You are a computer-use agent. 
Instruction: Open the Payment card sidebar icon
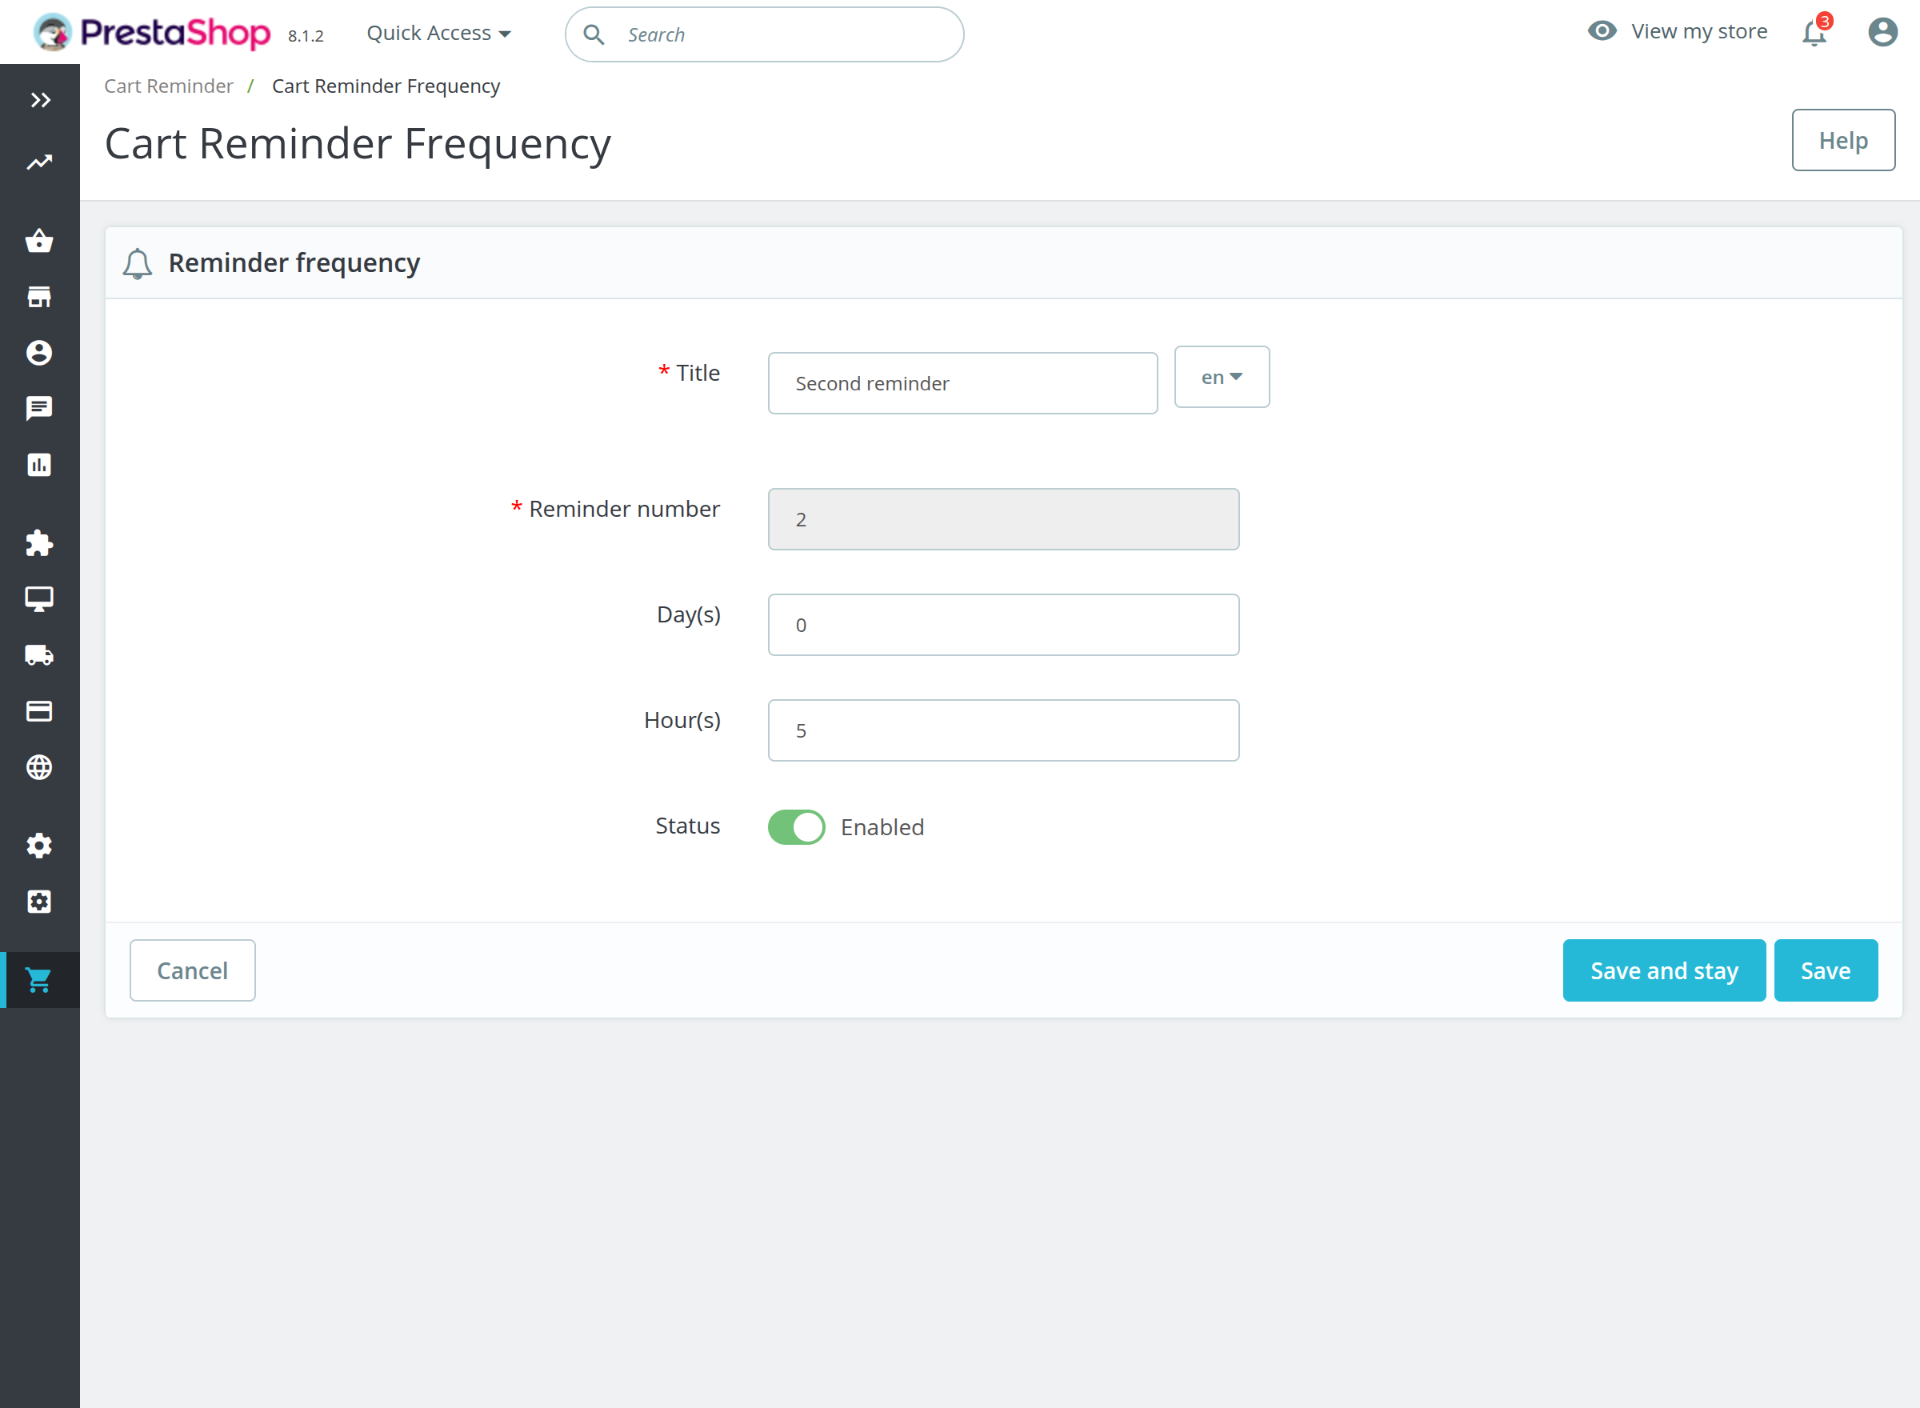(x=39, y=711)
